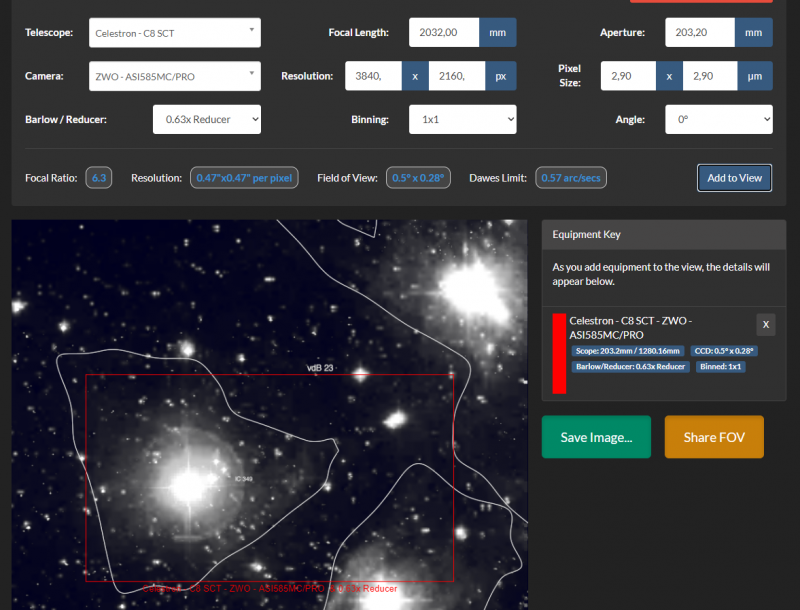Click the Field of View 0.5° x 0.28° badge
800x610 pixels.
tap(418, 178)
